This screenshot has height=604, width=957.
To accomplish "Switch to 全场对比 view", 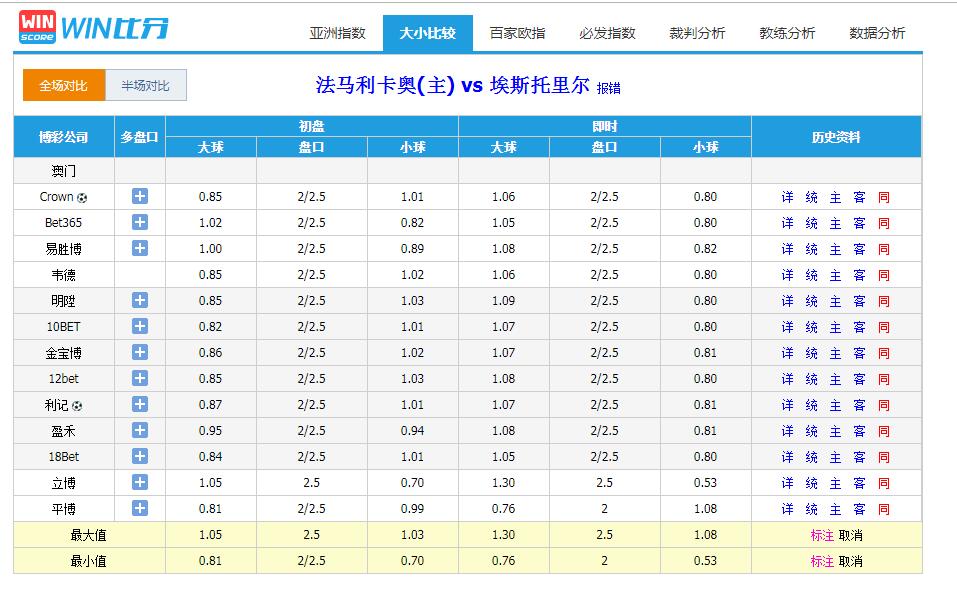I will click(x=64, y=85).
